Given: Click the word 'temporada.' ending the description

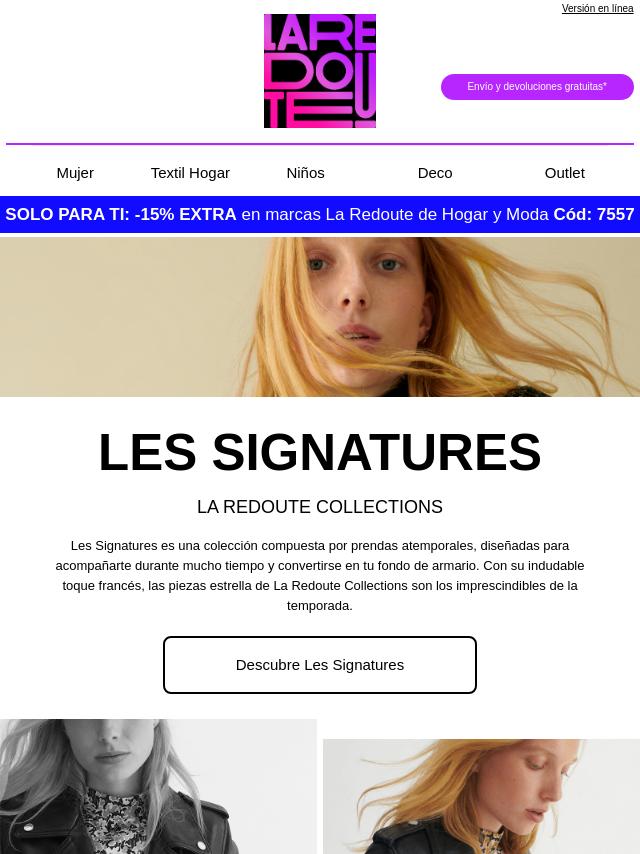Looking at the screenshot, I should (320, 606).
